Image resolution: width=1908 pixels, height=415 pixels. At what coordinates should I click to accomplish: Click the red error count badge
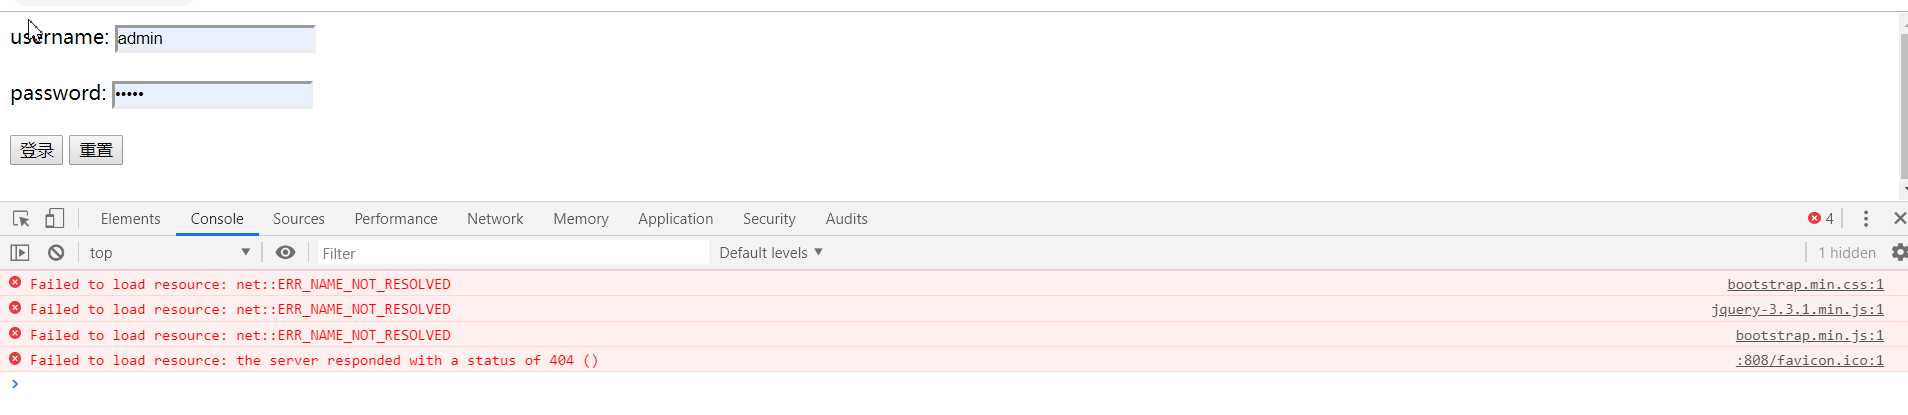pos(1821,218)
